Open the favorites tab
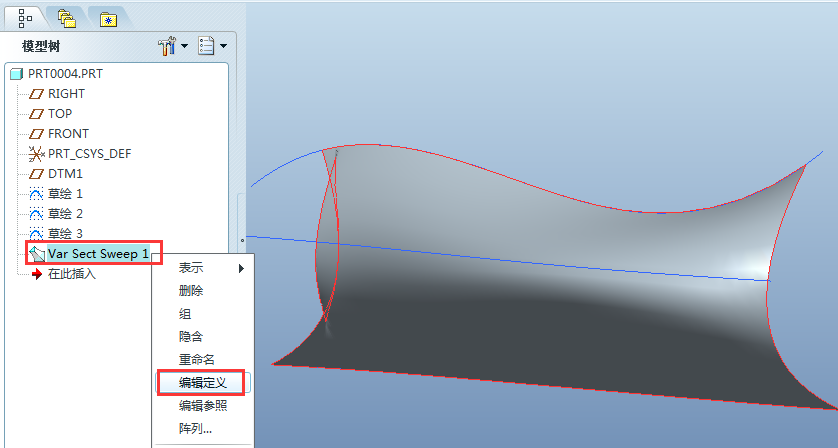The width and height of the screenshot is (838, 448). click(106, 16)
